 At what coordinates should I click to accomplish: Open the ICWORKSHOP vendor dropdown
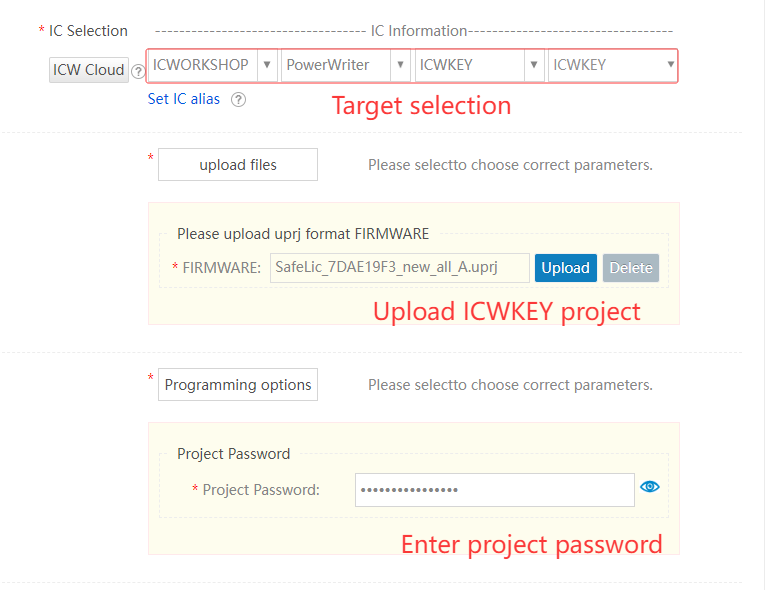(212, 65)
